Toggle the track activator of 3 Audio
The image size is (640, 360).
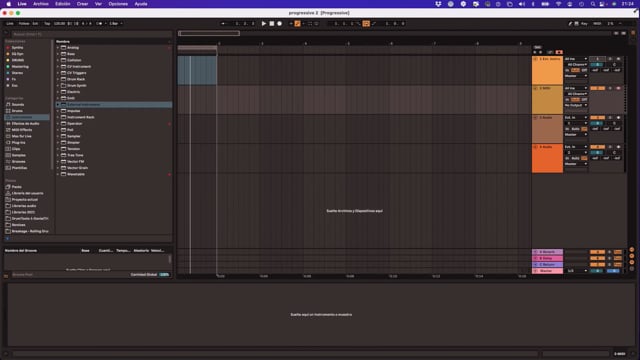[598, 118]
